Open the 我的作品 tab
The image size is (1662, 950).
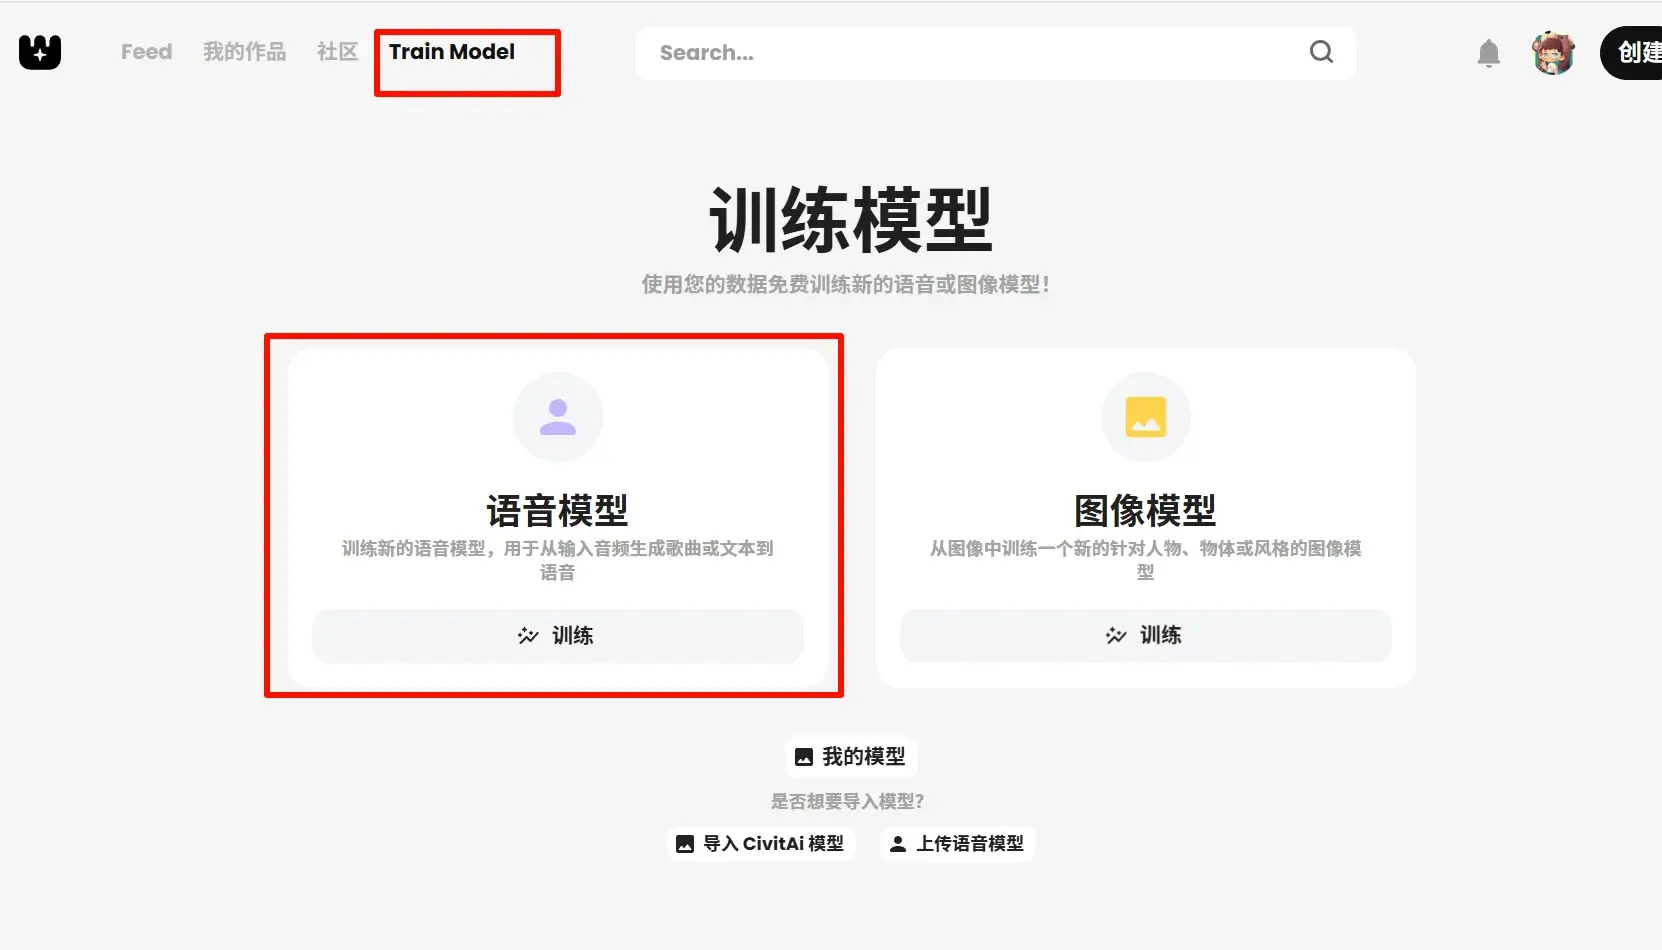coord(244,52)
